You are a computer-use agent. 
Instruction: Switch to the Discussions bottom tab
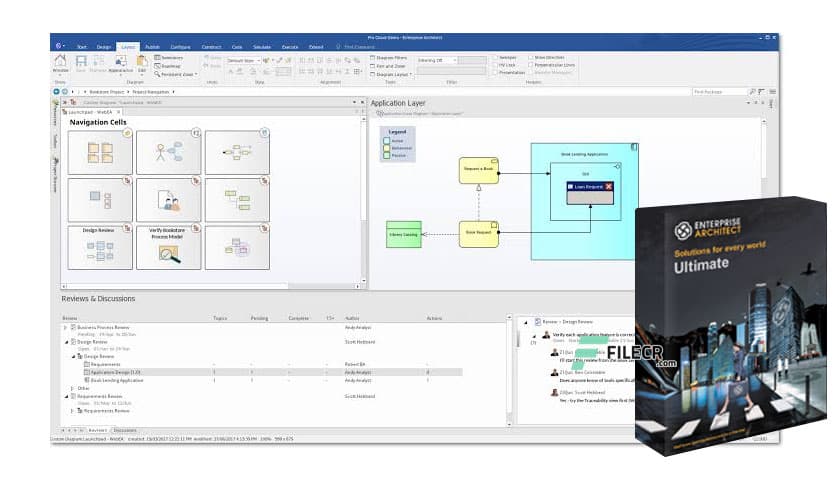(125, 430)
